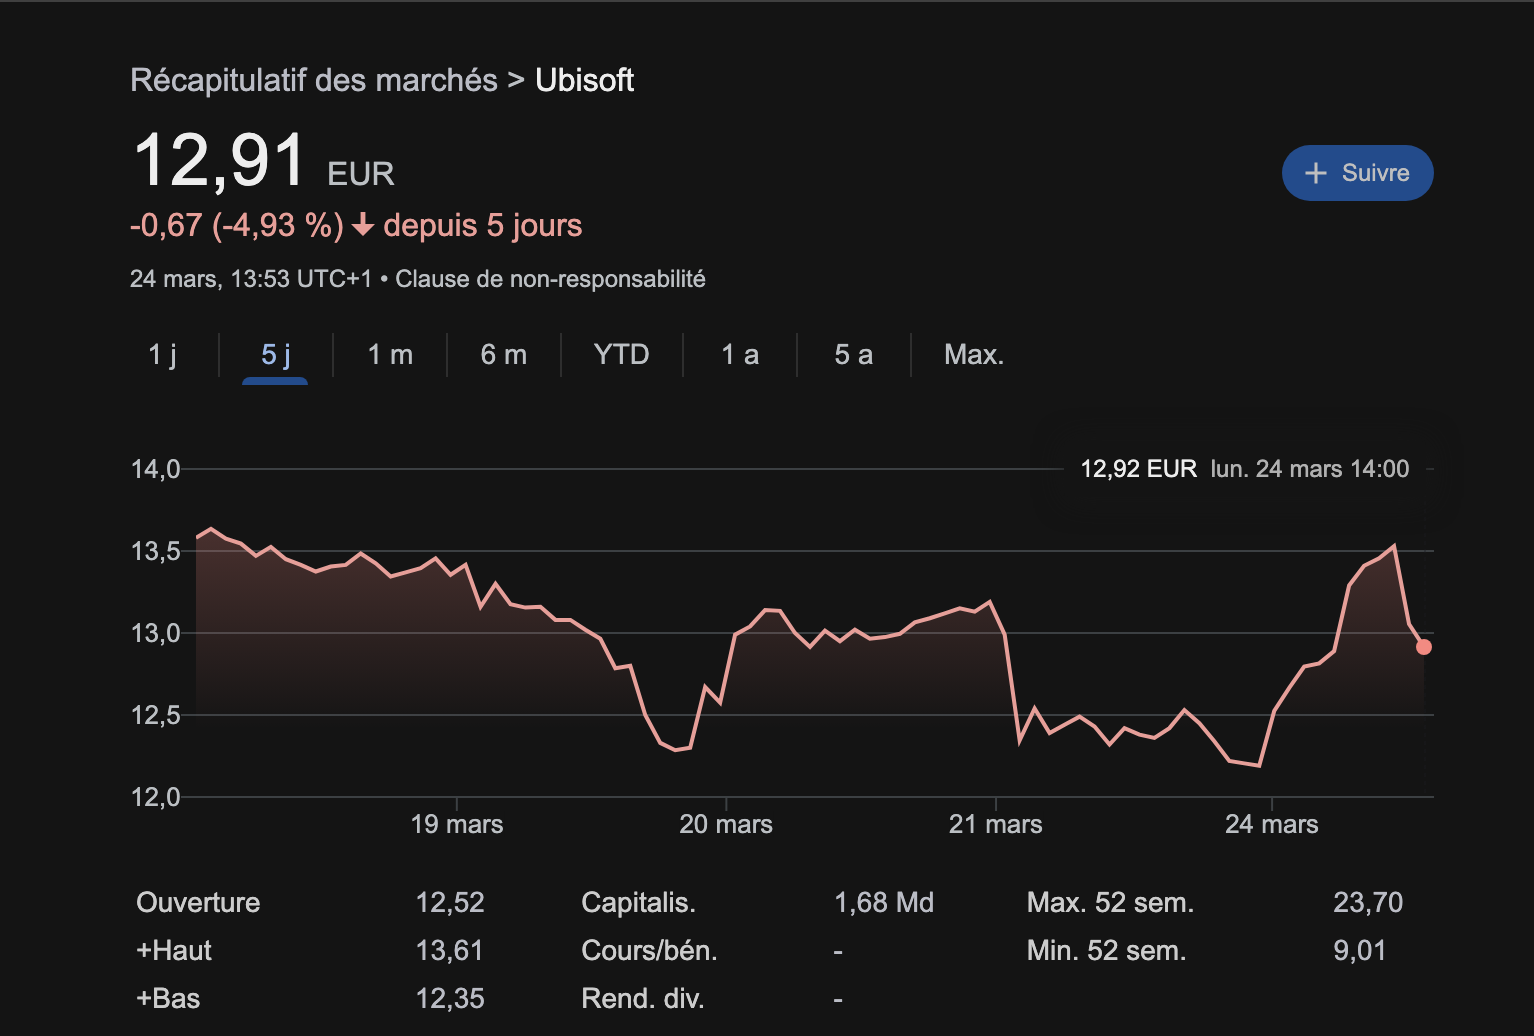Screen dimensions: 1534x1036
Task: Choose the 1 a range tab
Action: tap(740, 355)
